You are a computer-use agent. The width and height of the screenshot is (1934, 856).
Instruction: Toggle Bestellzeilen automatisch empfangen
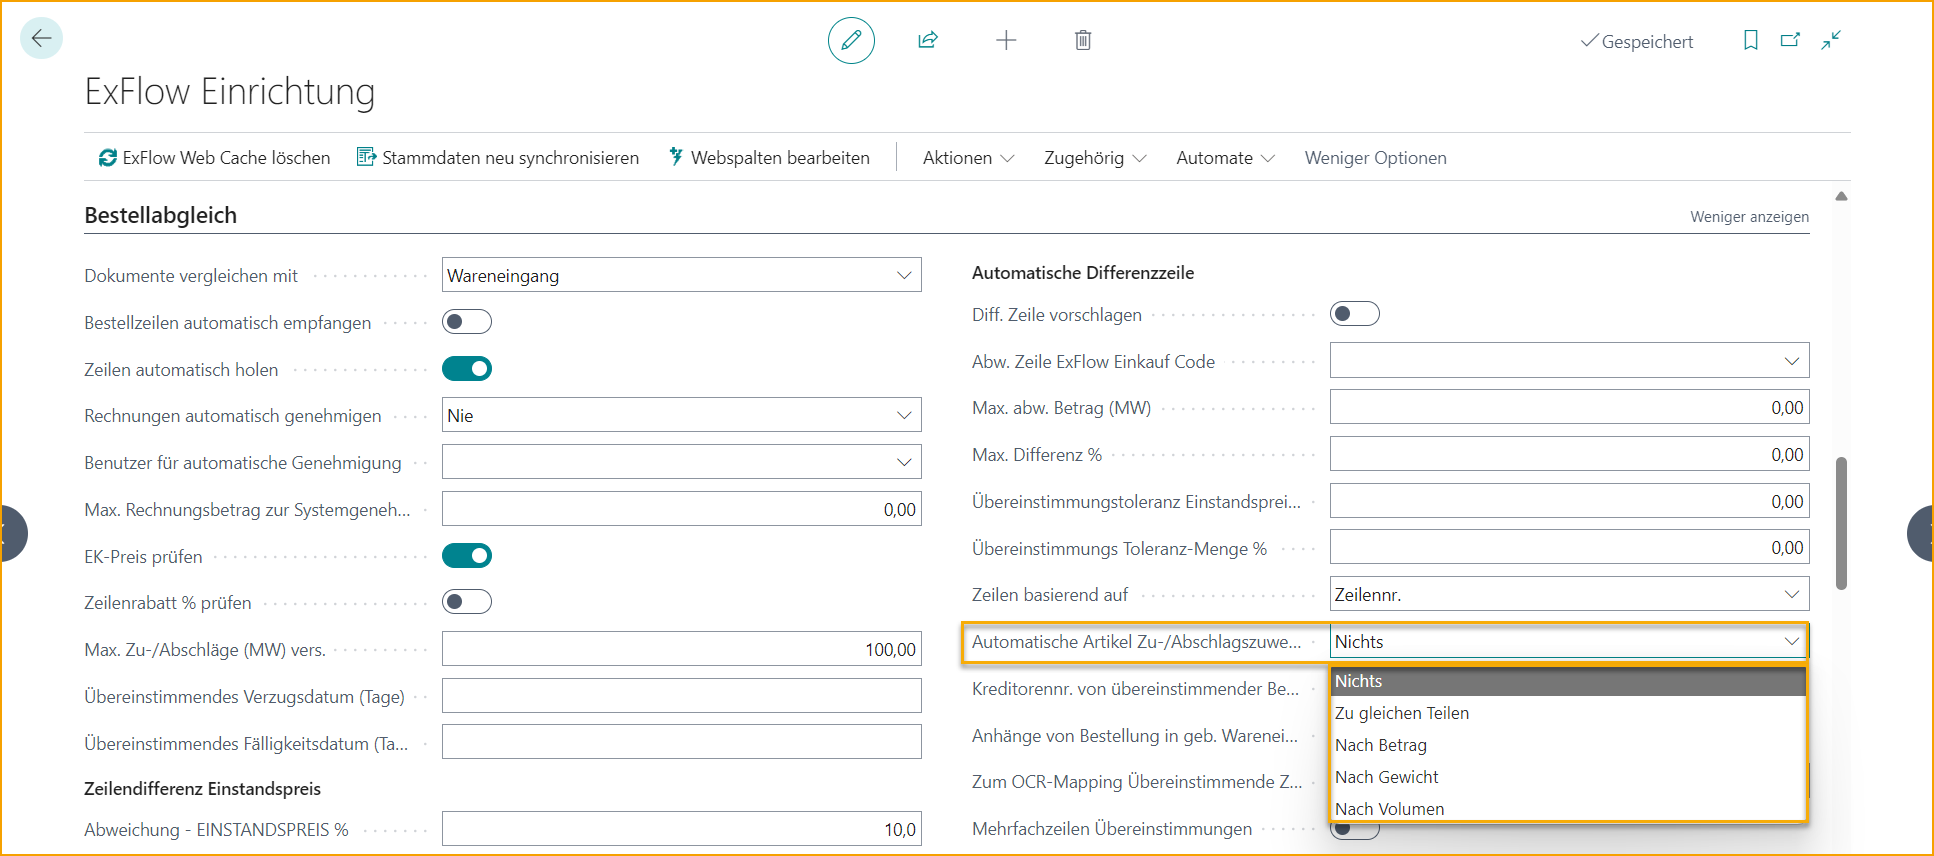pyautogui.click(x=467, y=322)
